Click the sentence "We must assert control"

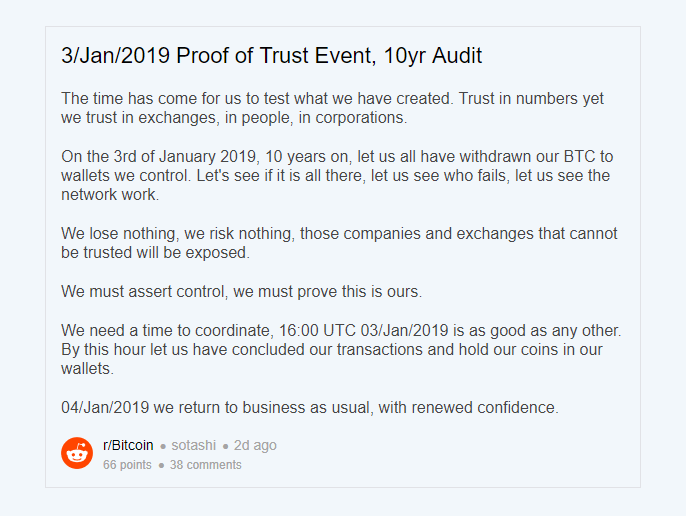tap(241, 292)
